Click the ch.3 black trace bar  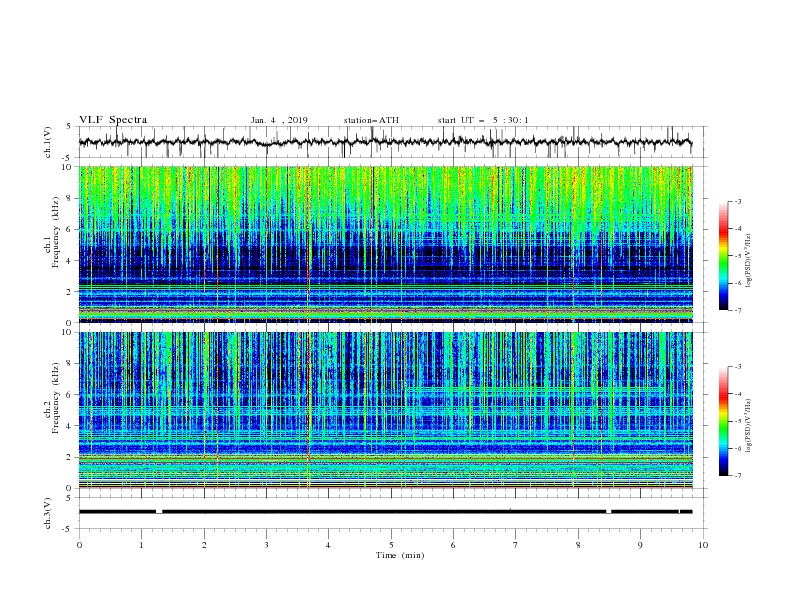(x=385, y=512)
